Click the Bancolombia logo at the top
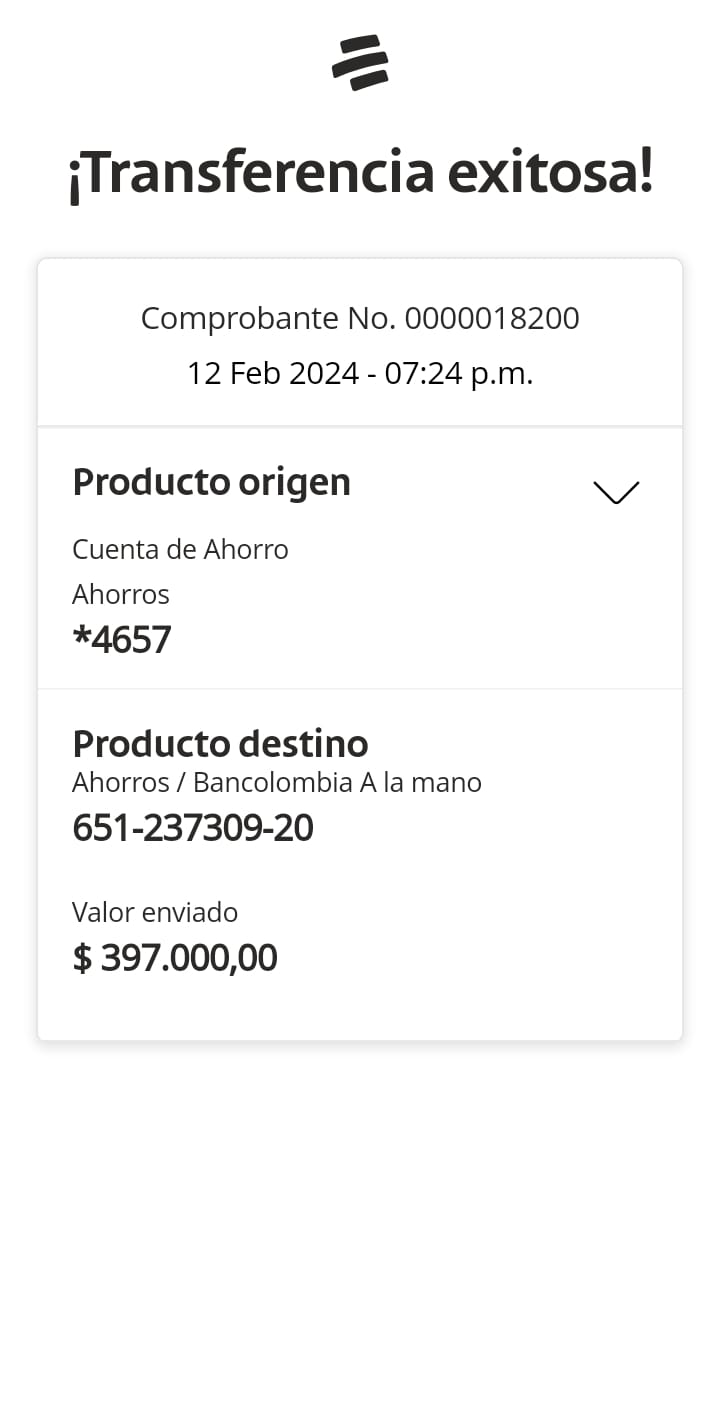The width and height of the screenshot is (720, 1424). [x=360, y=62]
